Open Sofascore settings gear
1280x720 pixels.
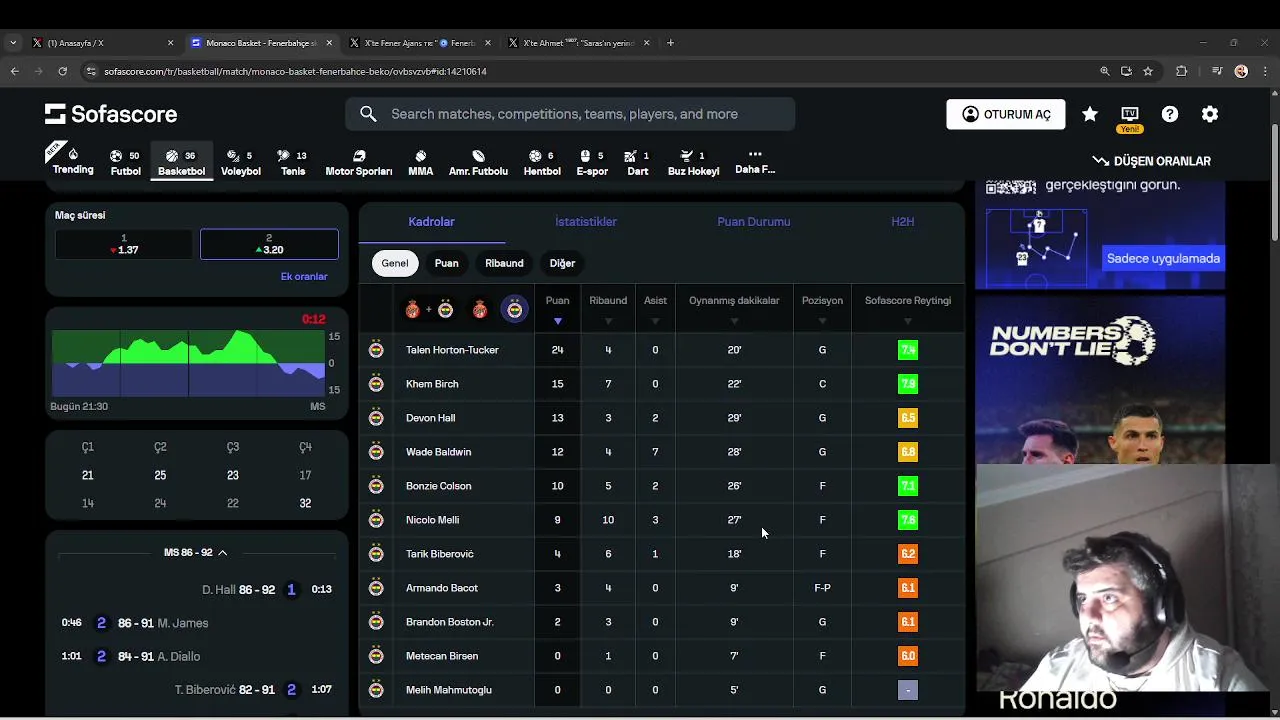pyautogui.click(x=1210, y=114)
